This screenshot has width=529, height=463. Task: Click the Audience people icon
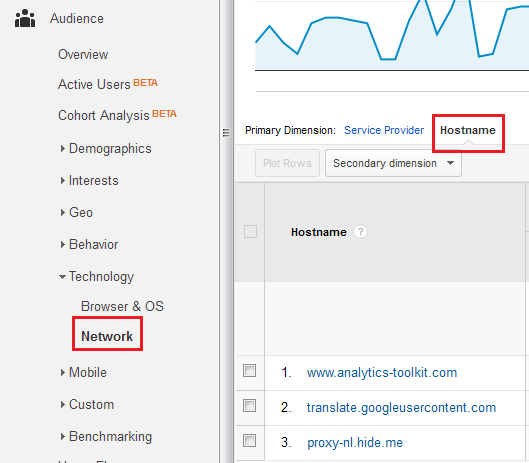point(25,19)
